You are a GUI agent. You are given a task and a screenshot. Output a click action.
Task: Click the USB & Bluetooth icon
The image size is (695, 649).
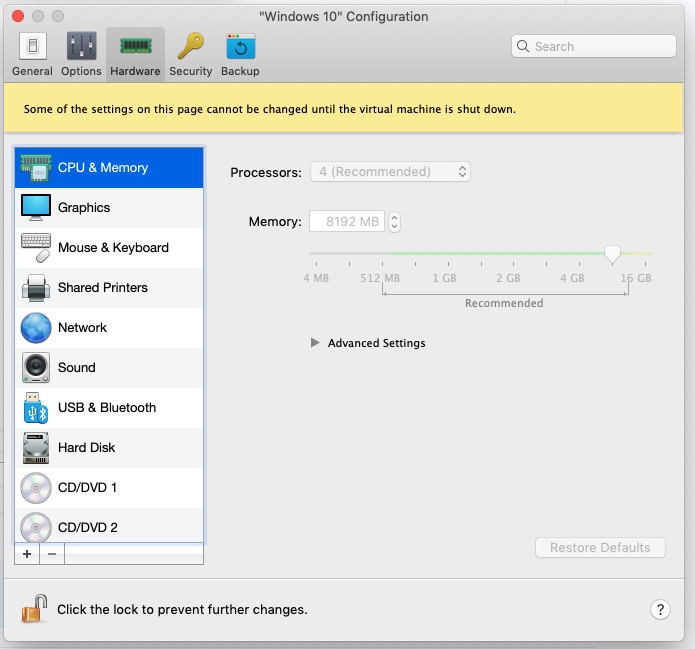coord(36,408)
